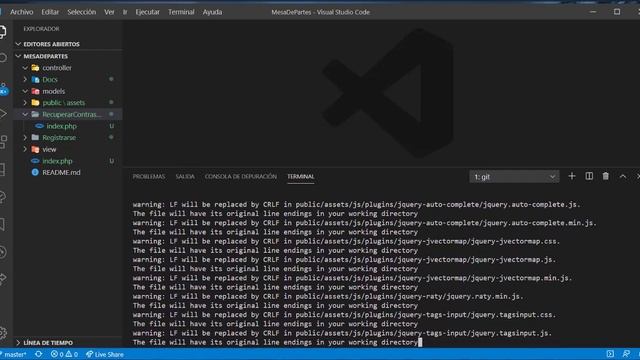Open the Source Control view with badge

tap(3, 89)
